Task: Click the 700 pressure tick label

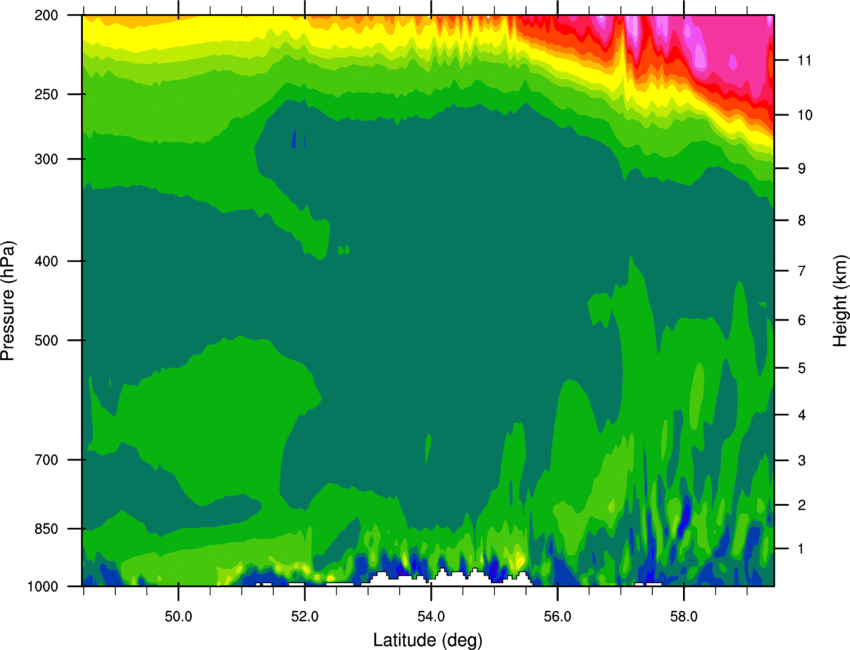Action: pyautogui.click(x=47, y=460)
